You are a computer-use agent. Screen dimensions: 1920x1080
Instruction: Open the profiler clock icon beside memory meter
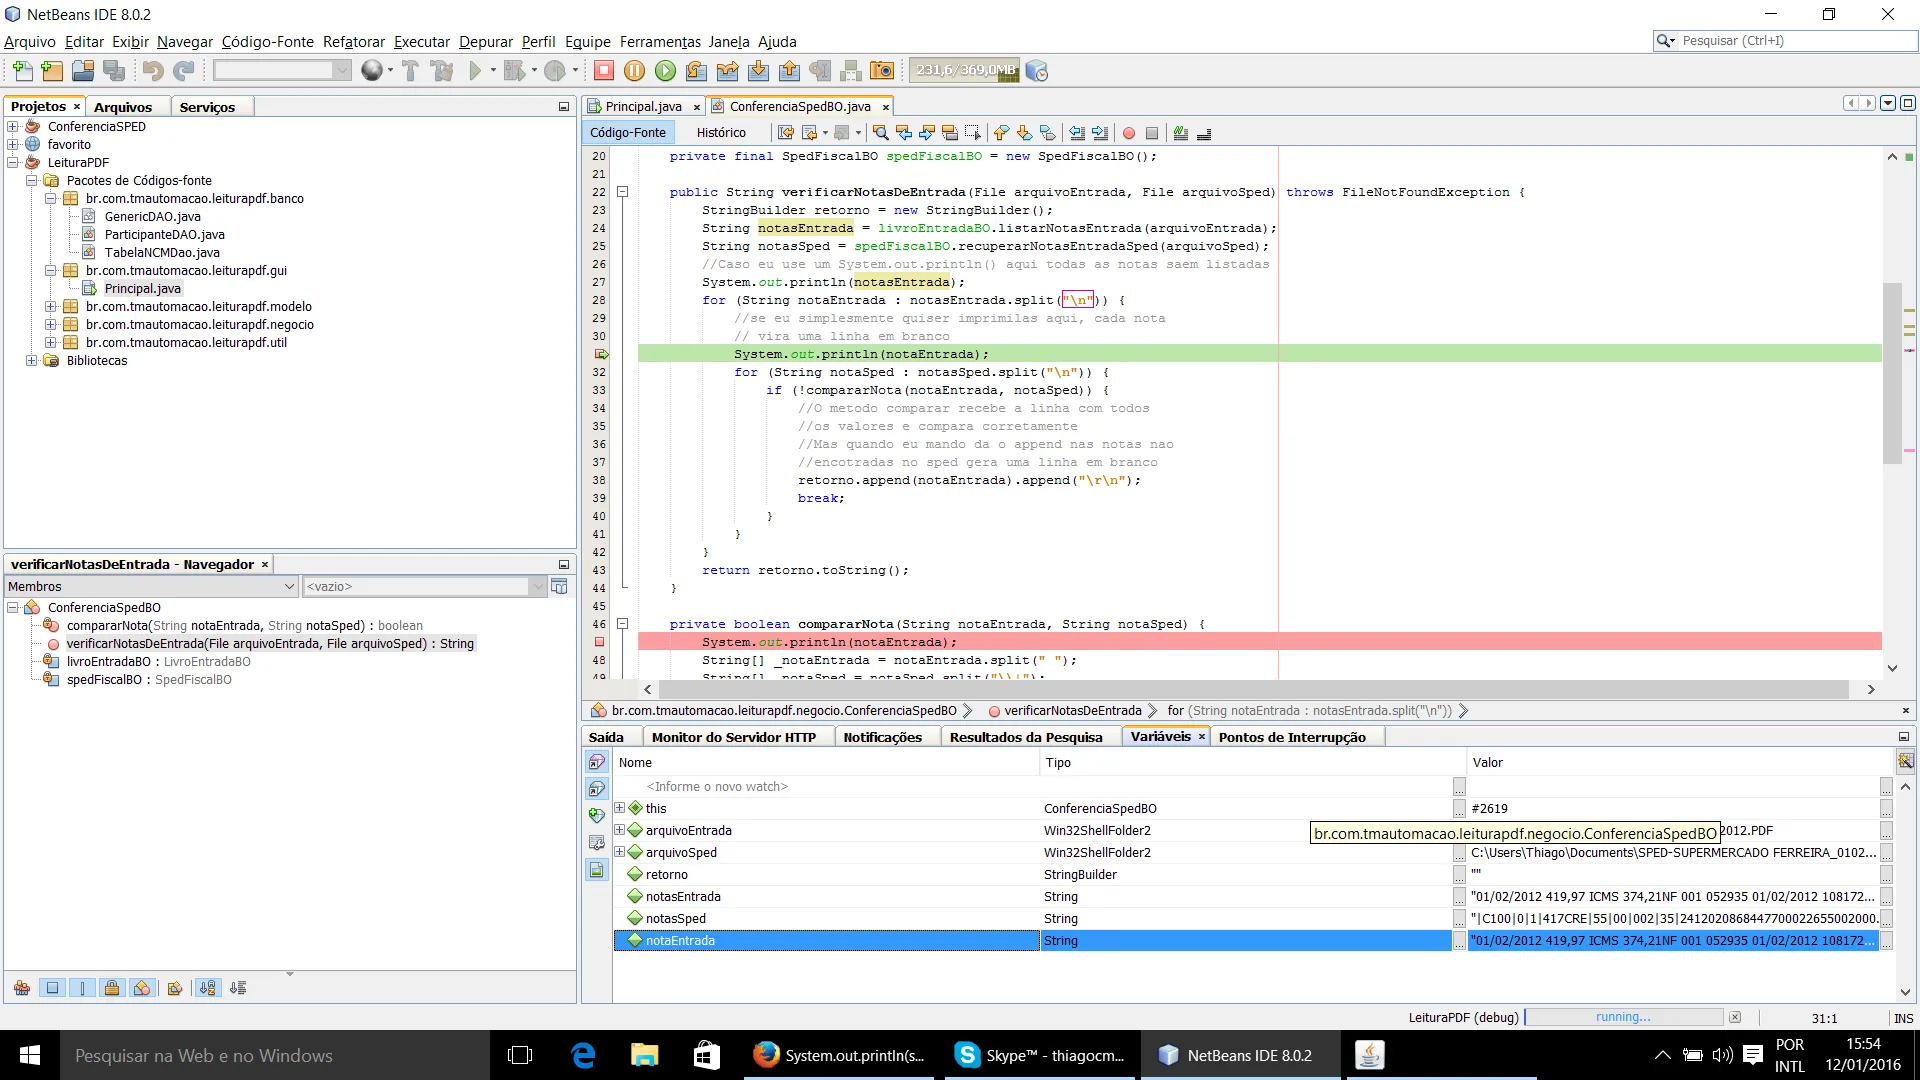point(1037,71)
